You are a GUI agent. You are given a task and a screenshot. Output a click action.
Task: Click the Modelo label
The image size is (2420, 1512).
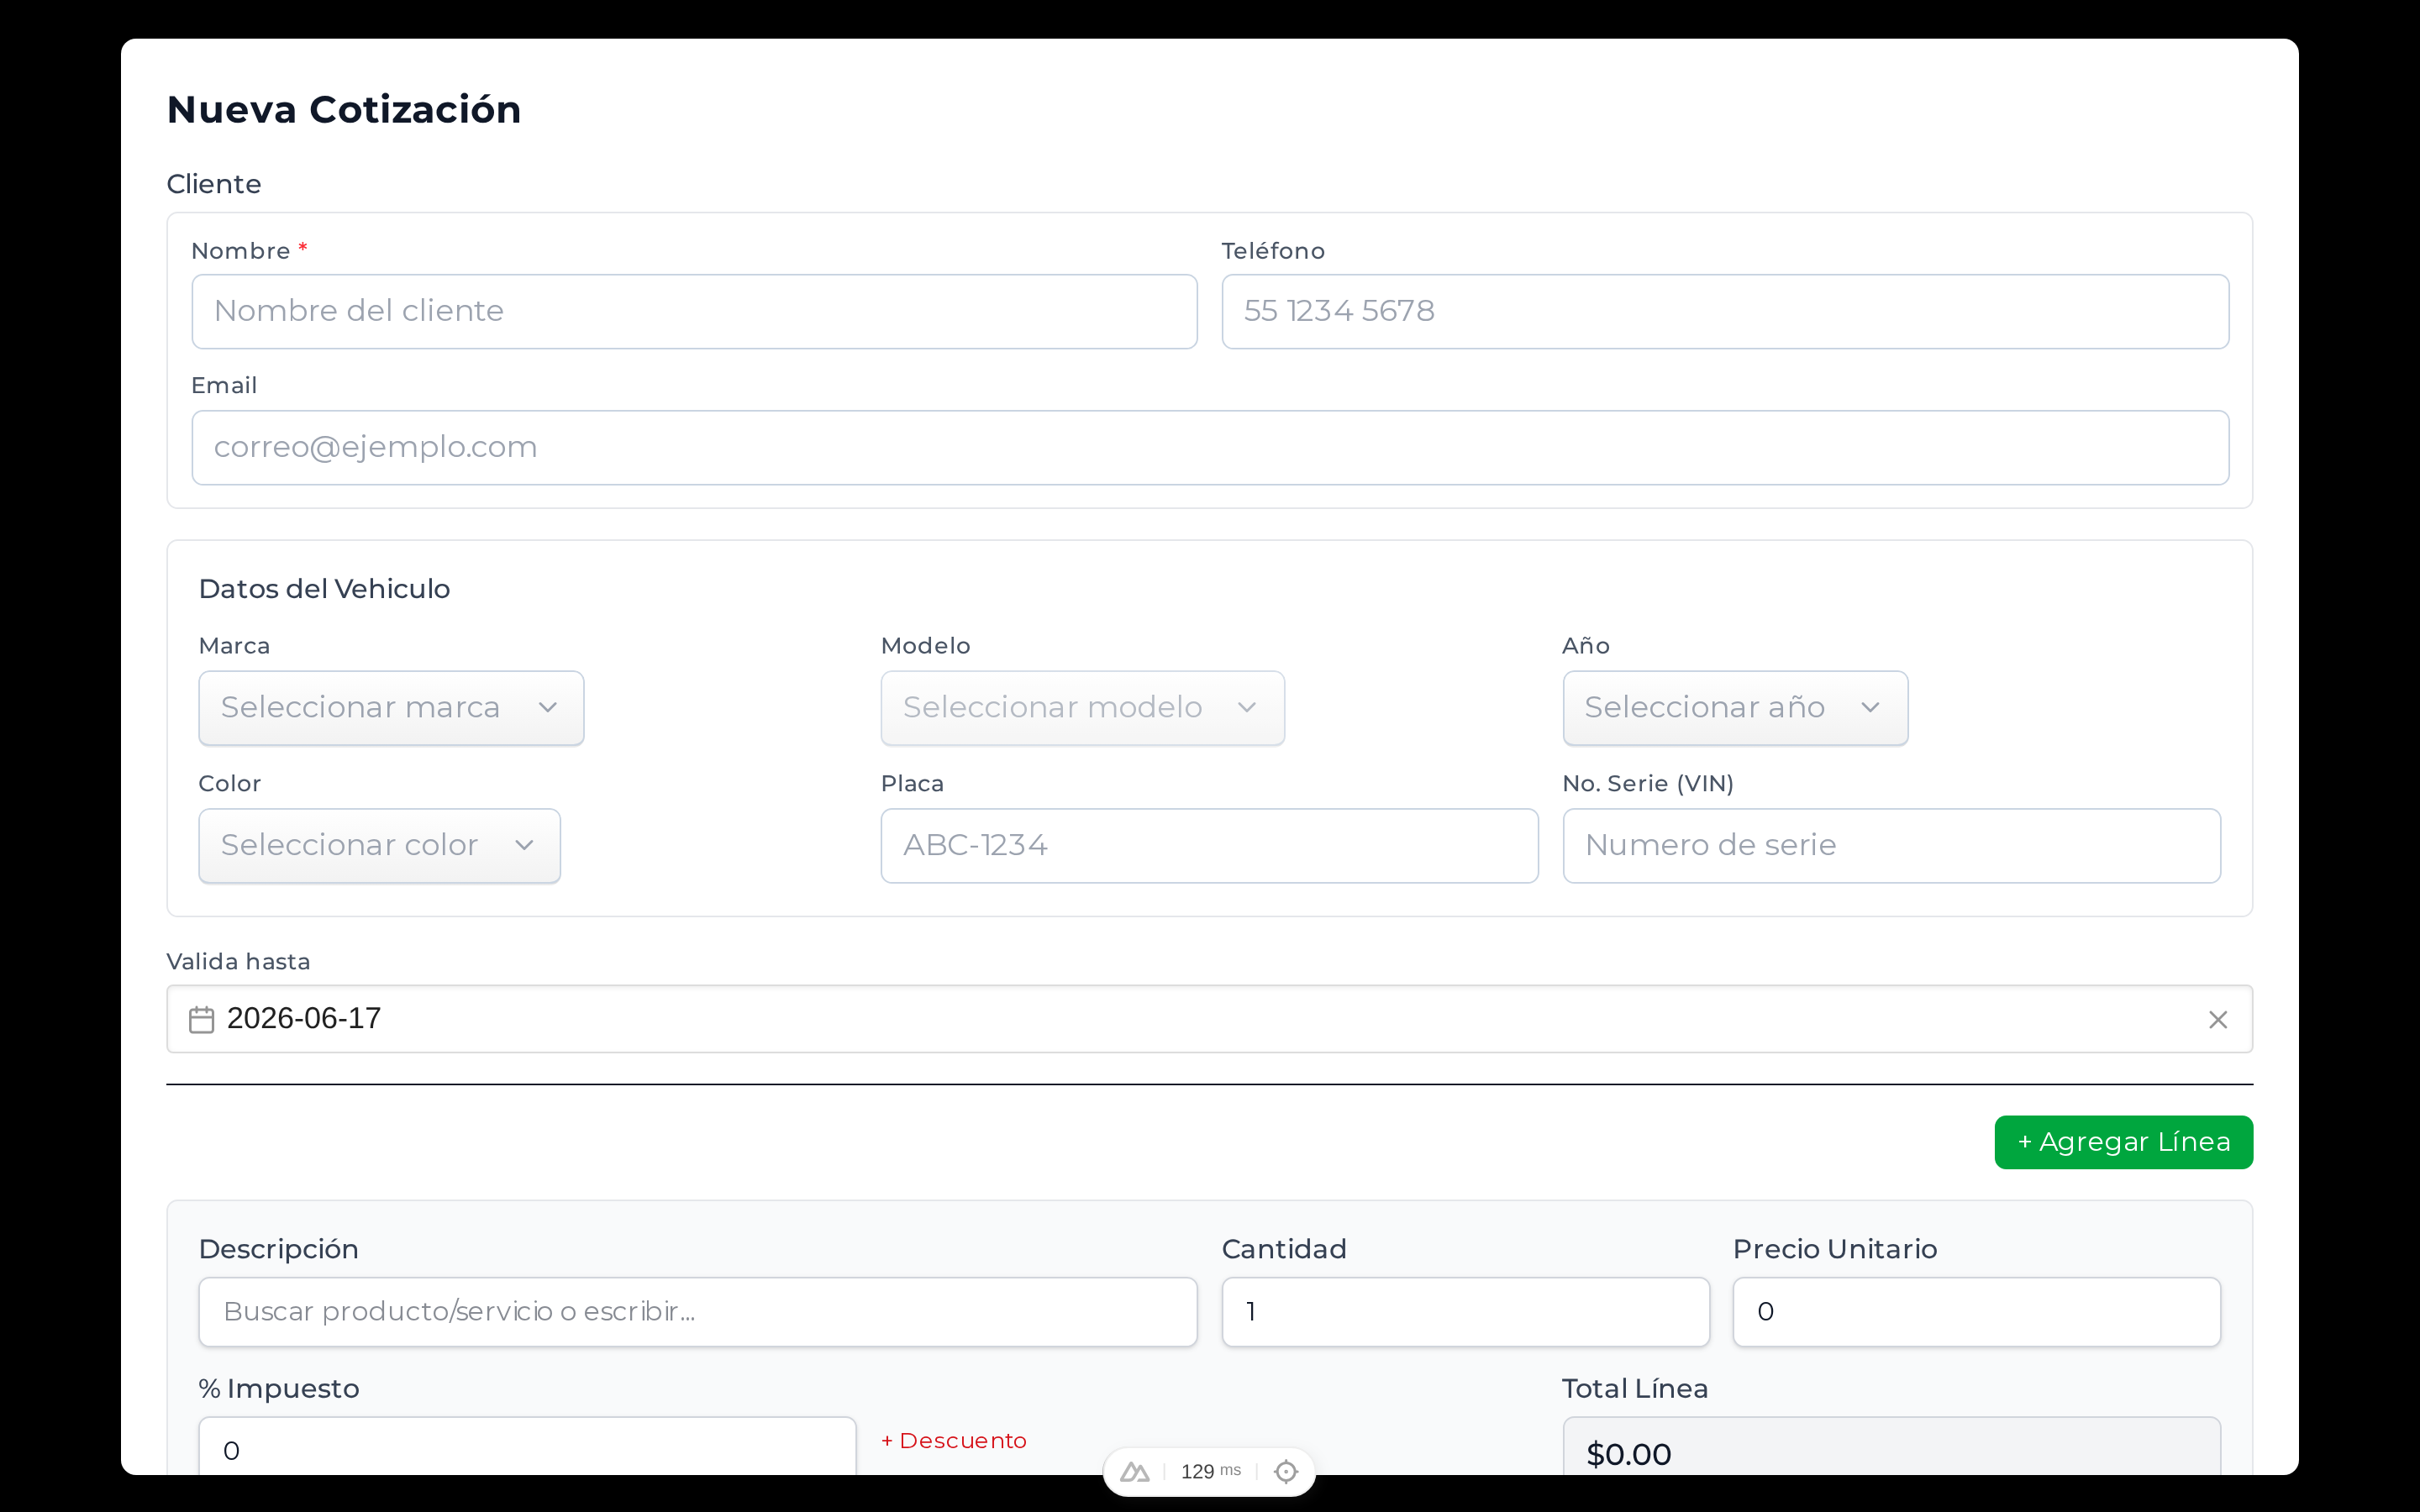tap(925, 645)
